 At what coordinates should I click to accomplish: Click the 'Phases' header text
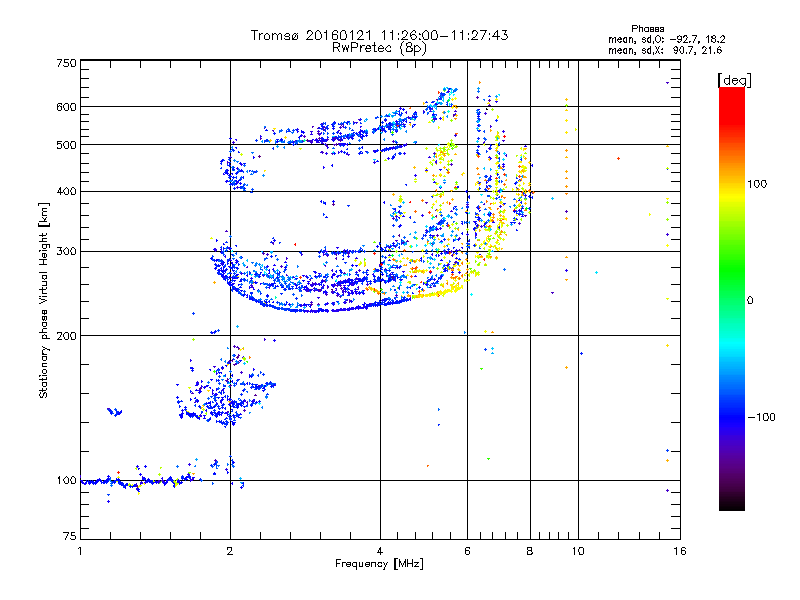click(x=647, y=29)
